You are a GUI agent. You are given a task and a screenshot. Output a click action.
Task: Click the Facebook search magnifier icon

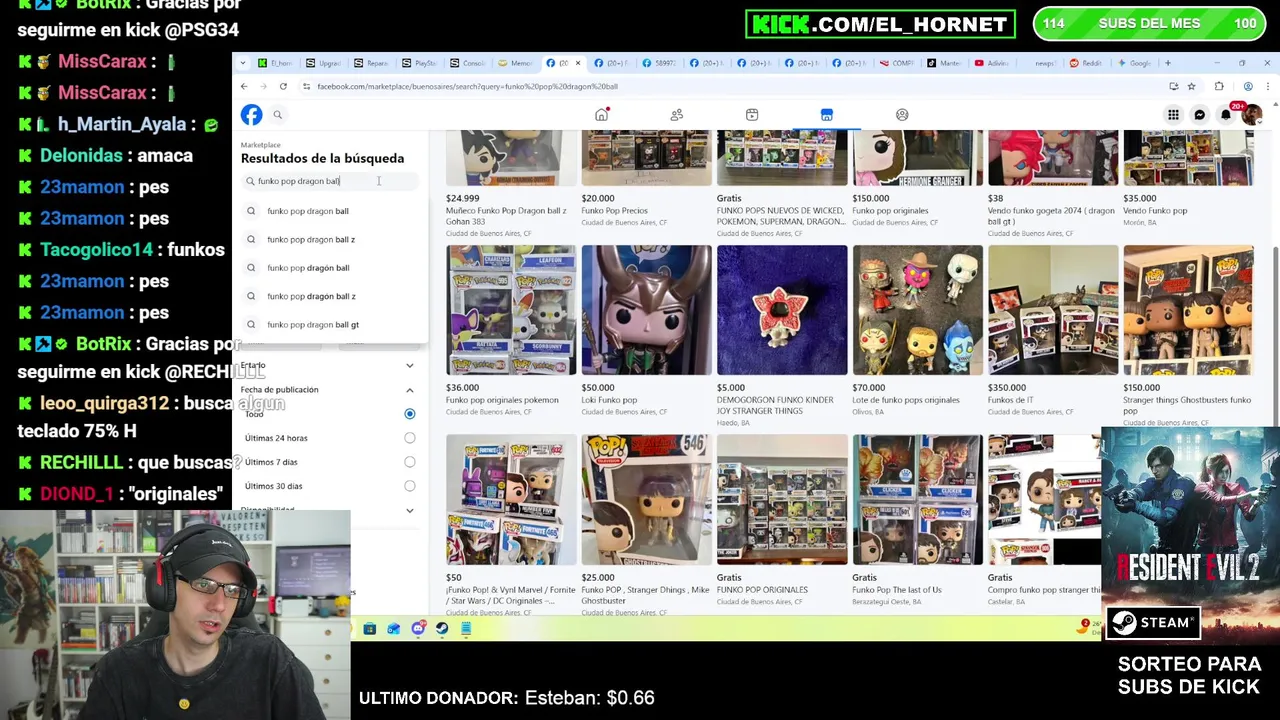[278, 115]
